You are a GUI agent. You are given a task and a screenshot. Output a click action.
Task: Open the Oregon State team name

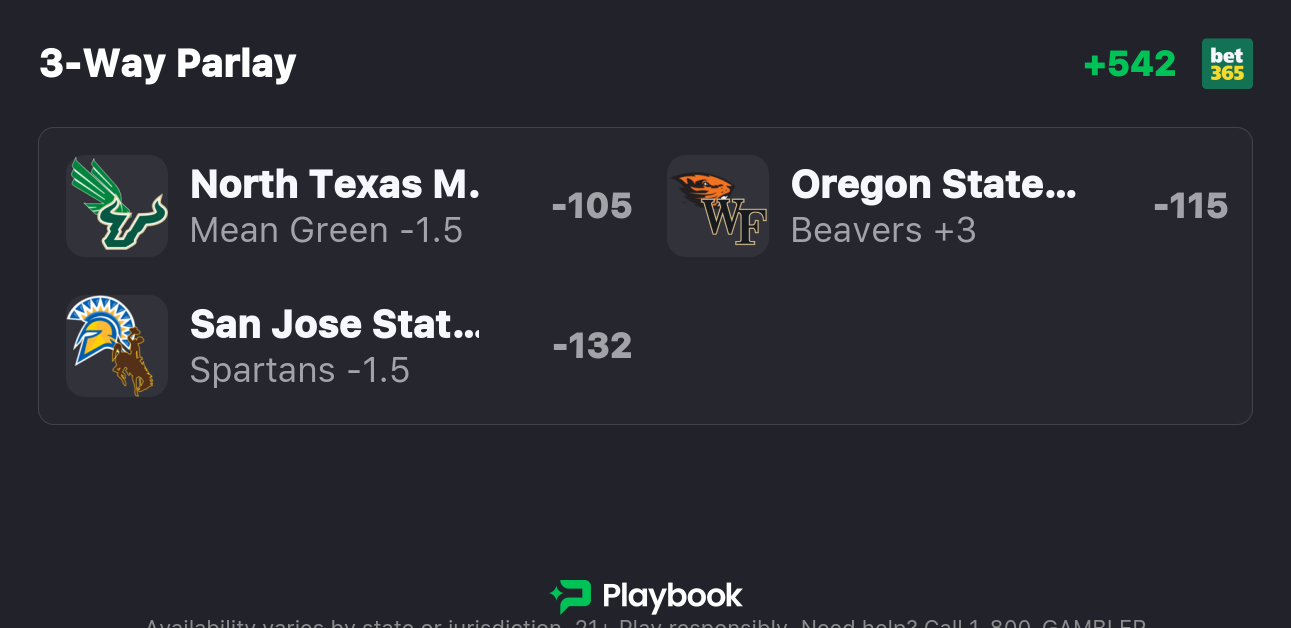(x=934, y=184)
